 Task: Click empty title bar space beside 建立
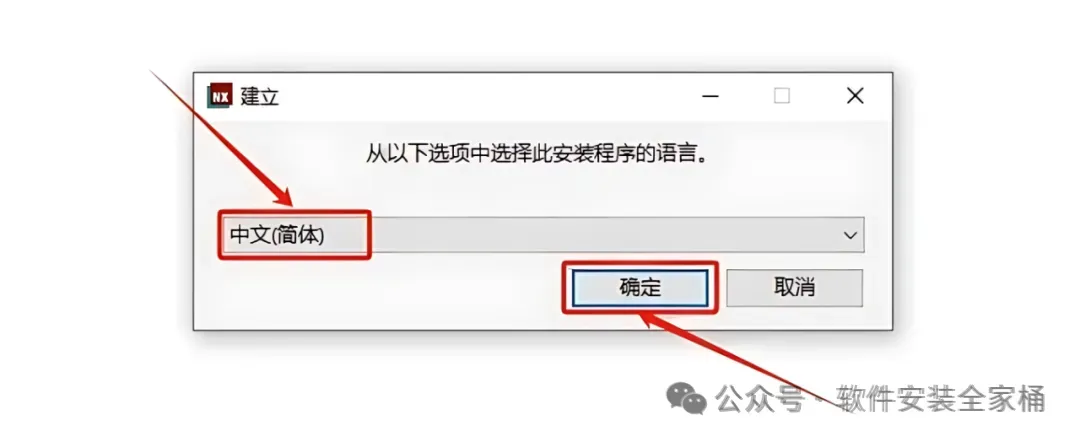(x=482, y=96)
